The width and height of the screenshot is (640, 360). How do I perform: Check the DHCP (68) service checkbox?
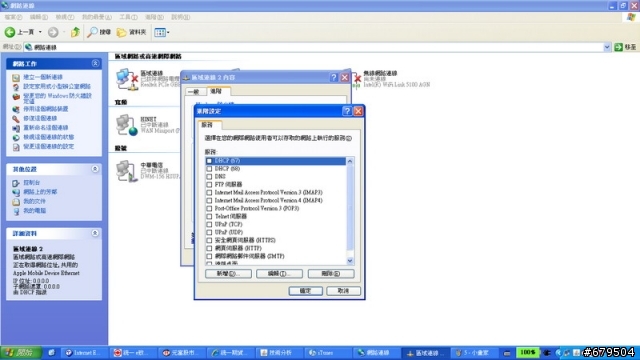(209, 169)
